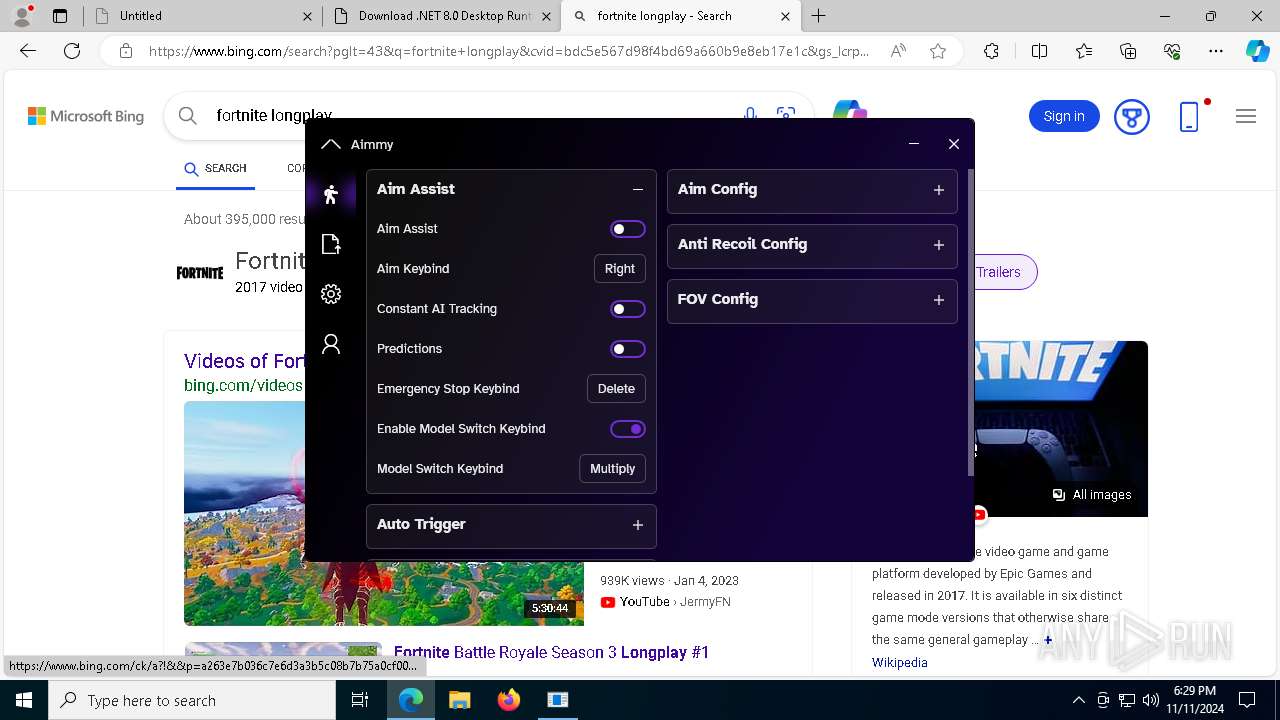The width and height of the screenshot is (1280, 720).
Task: Click the Read aloud icon in address bar
Action: pos(898,51)
